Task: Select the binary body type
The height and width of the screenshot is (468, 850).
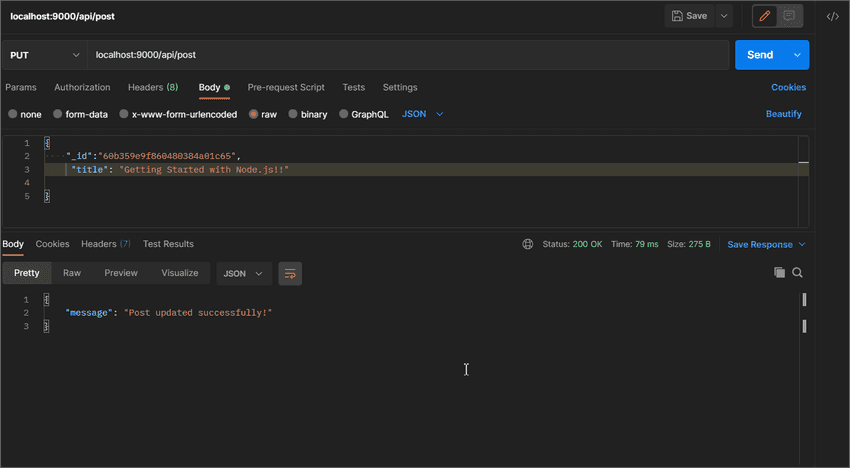Action: pyautogui.click(x=293, y=114)
